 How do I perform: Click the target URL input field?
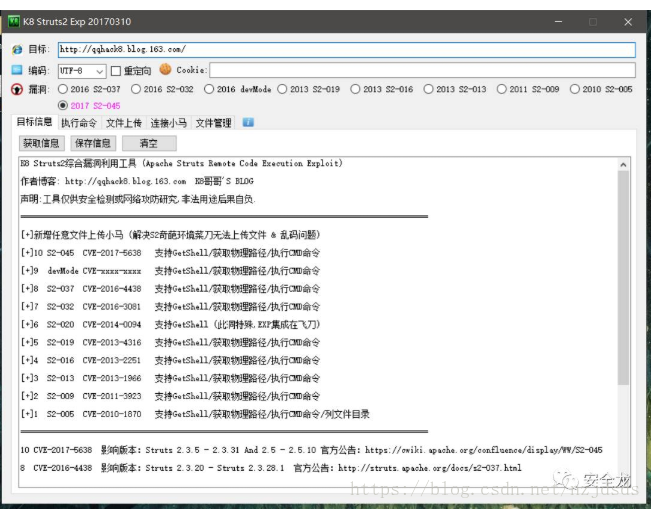coord(347,49)
